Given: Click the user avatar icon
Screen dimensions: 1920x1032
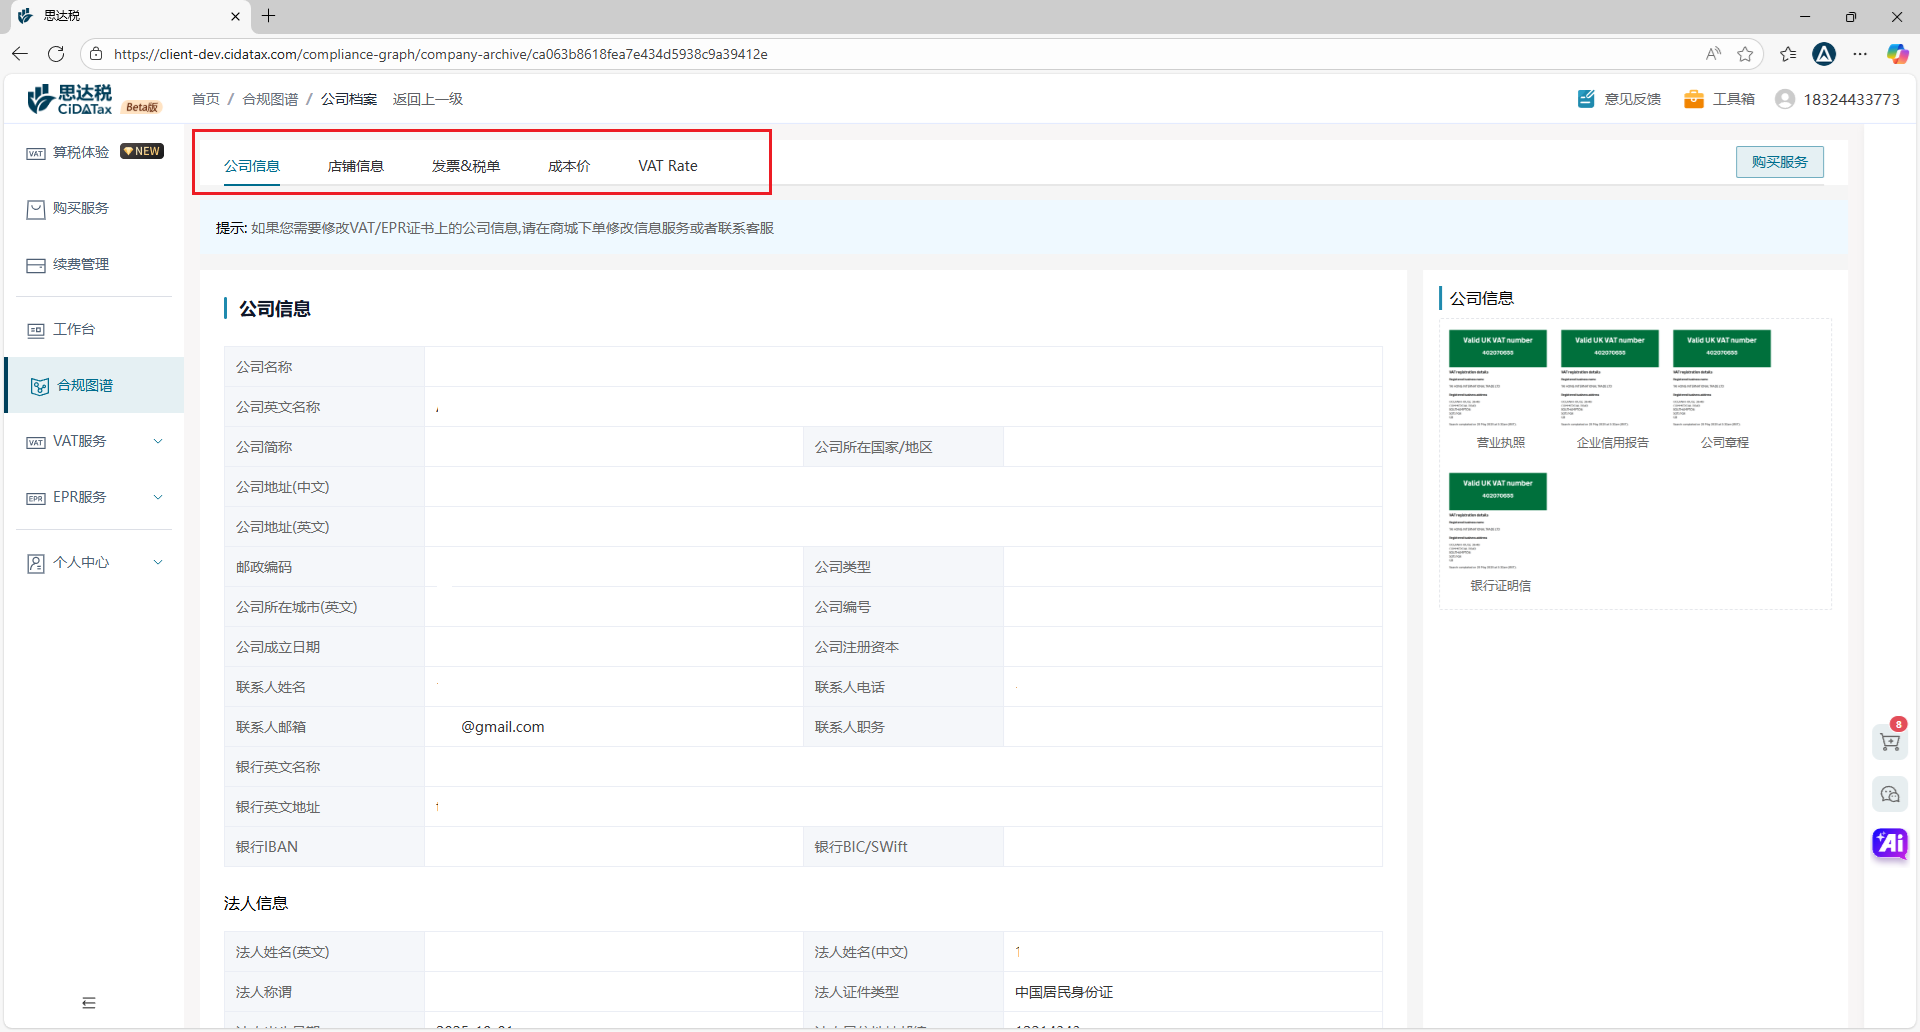Looking at the screenshot, I should coord(1784,99).
